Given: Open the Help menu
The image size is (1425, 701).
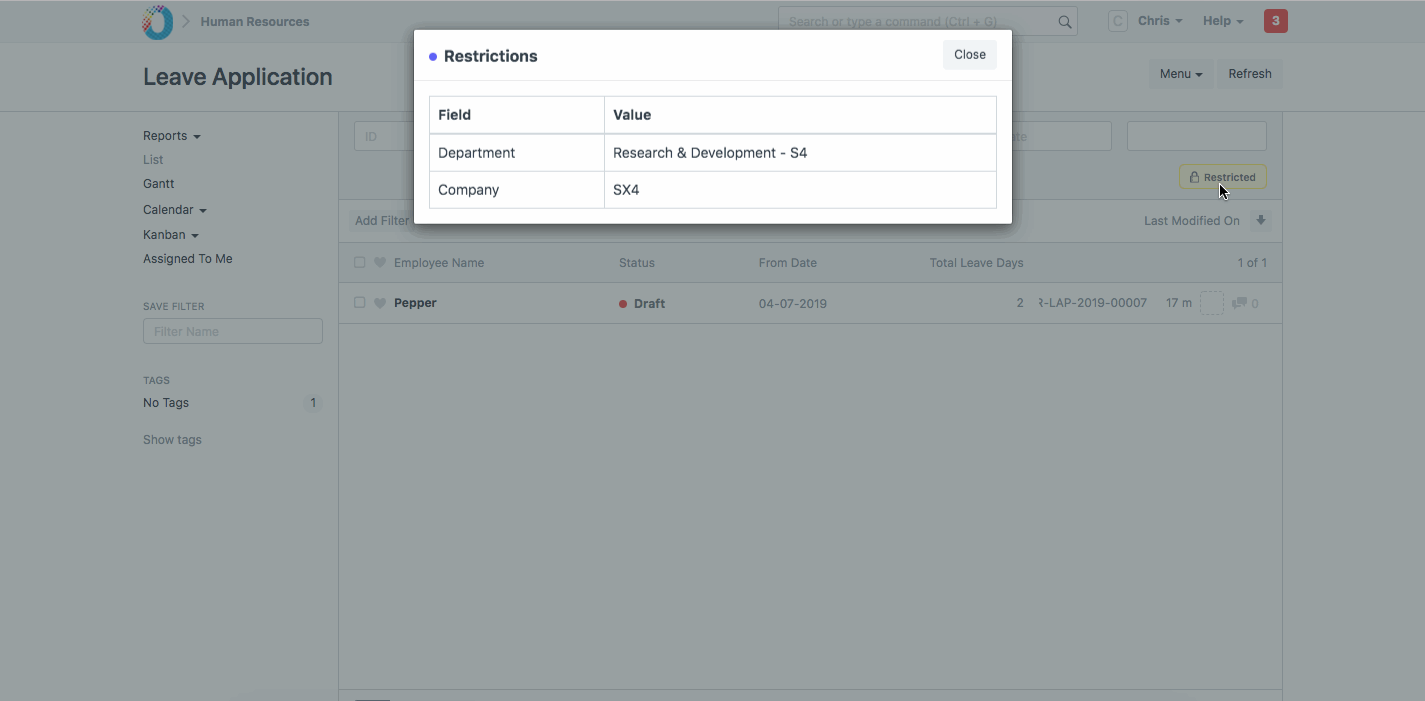Looking at the screenshot, I should tap(1222, 21).
